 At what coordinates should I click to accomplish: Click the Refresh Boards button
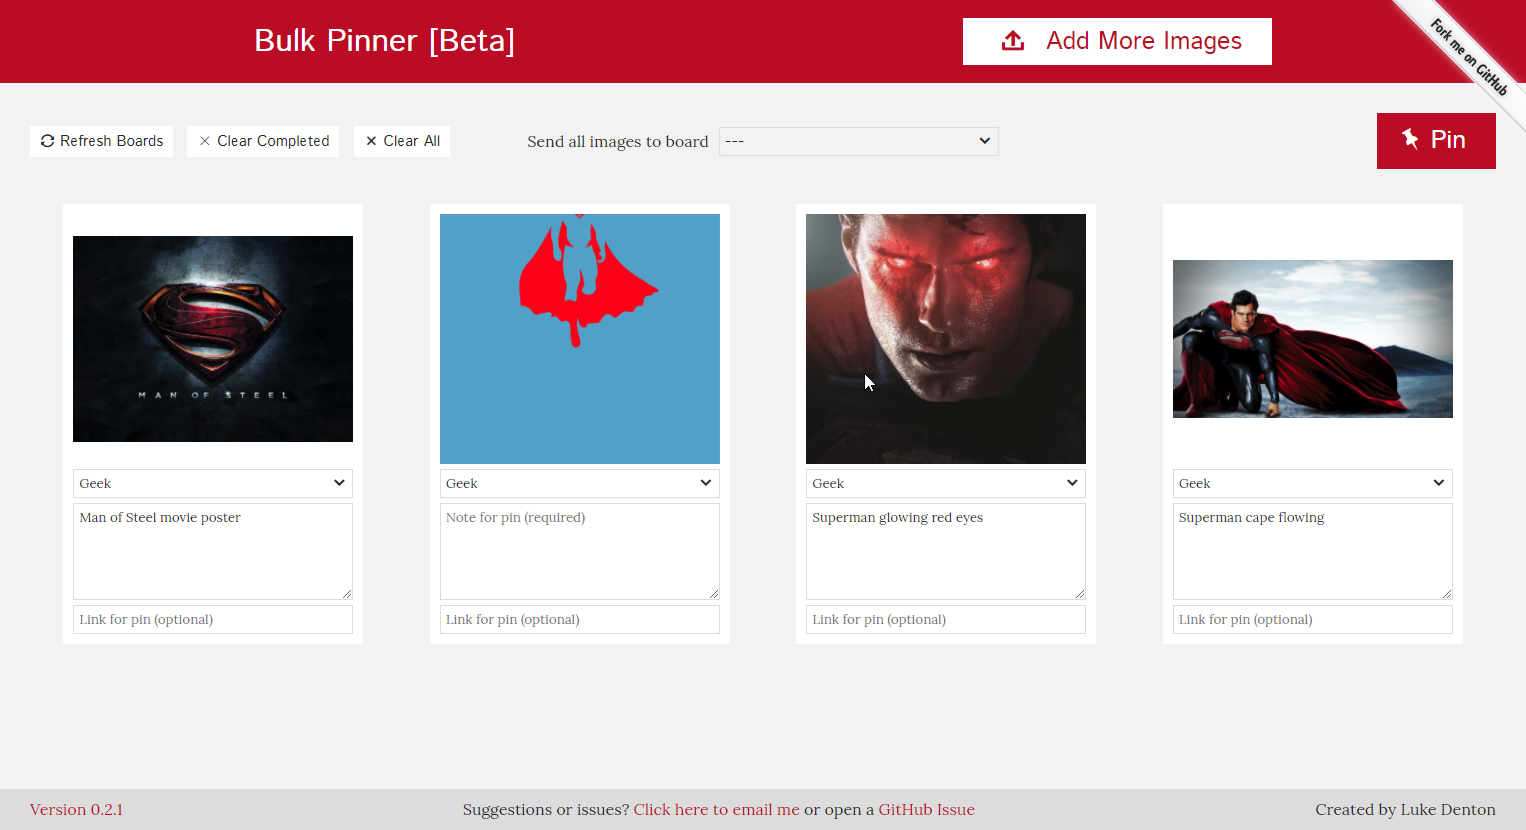(101, 141)
